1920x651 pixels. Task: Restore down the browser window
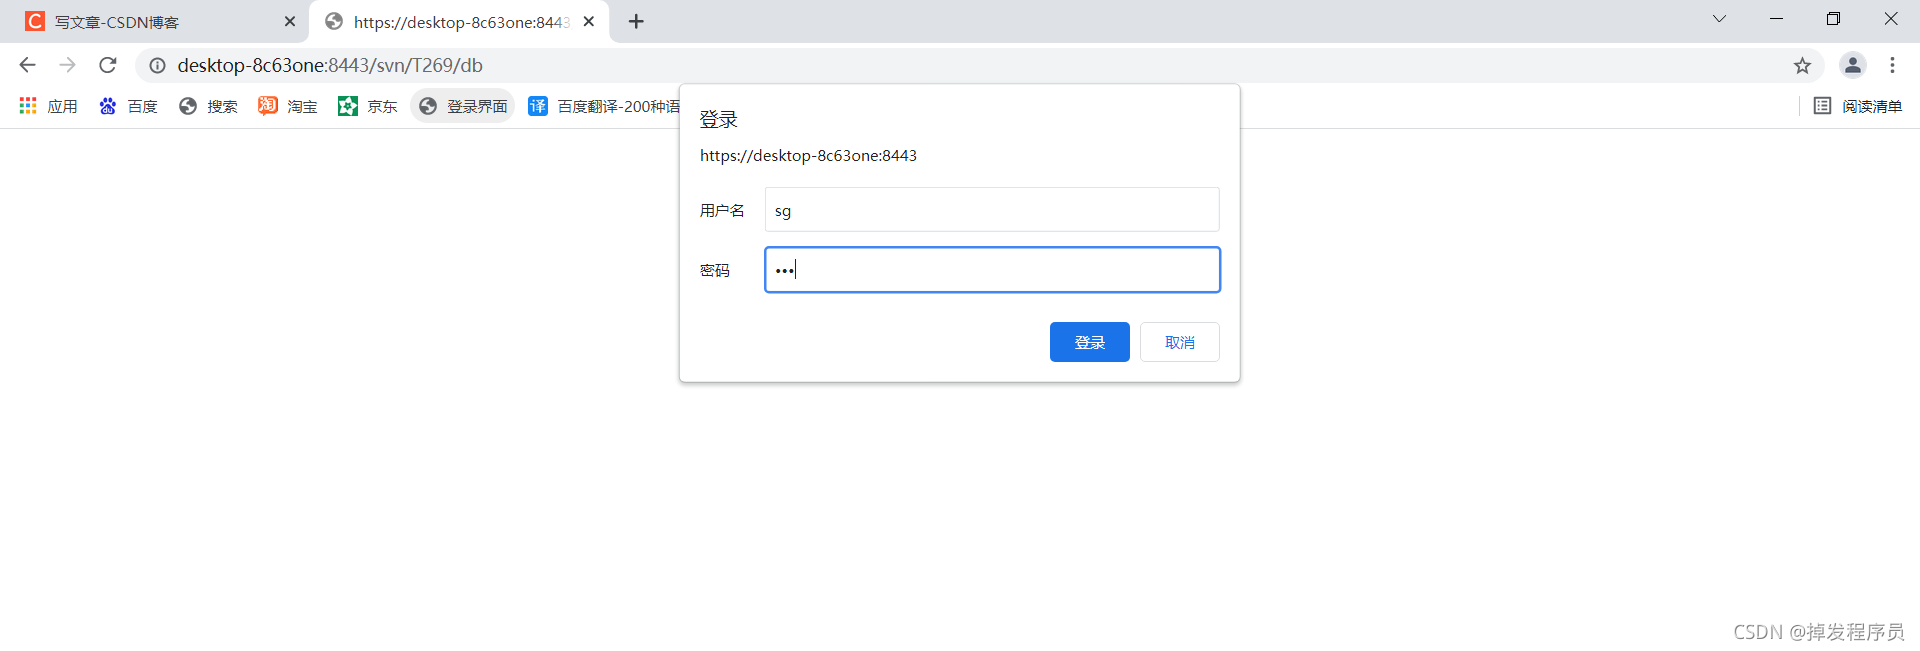coord(1833,19)
